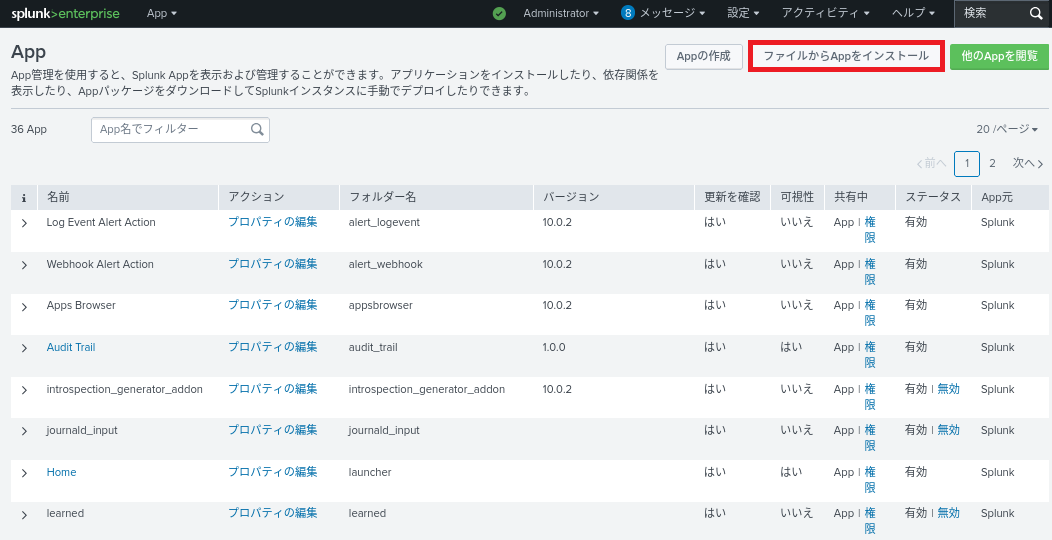
Task: Click the Splunk enterprise logo
Action: pyautogui.click(x=65, y=14)
